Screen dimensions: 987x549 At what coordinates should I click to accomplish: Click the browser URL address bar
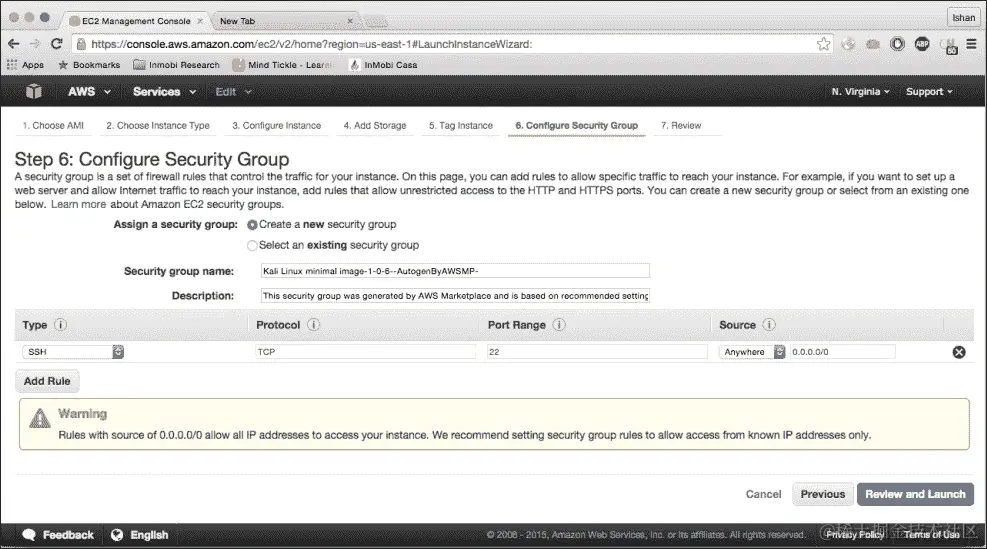coord(450,44)
